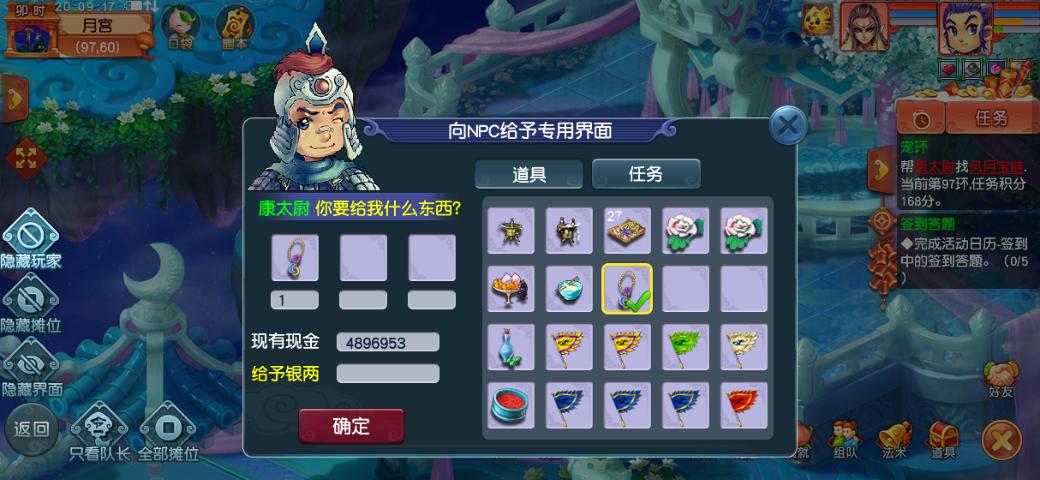Go back using the 返回 button
The height and width of the screenshot is (480, 1040).
(x=31, y=429)
